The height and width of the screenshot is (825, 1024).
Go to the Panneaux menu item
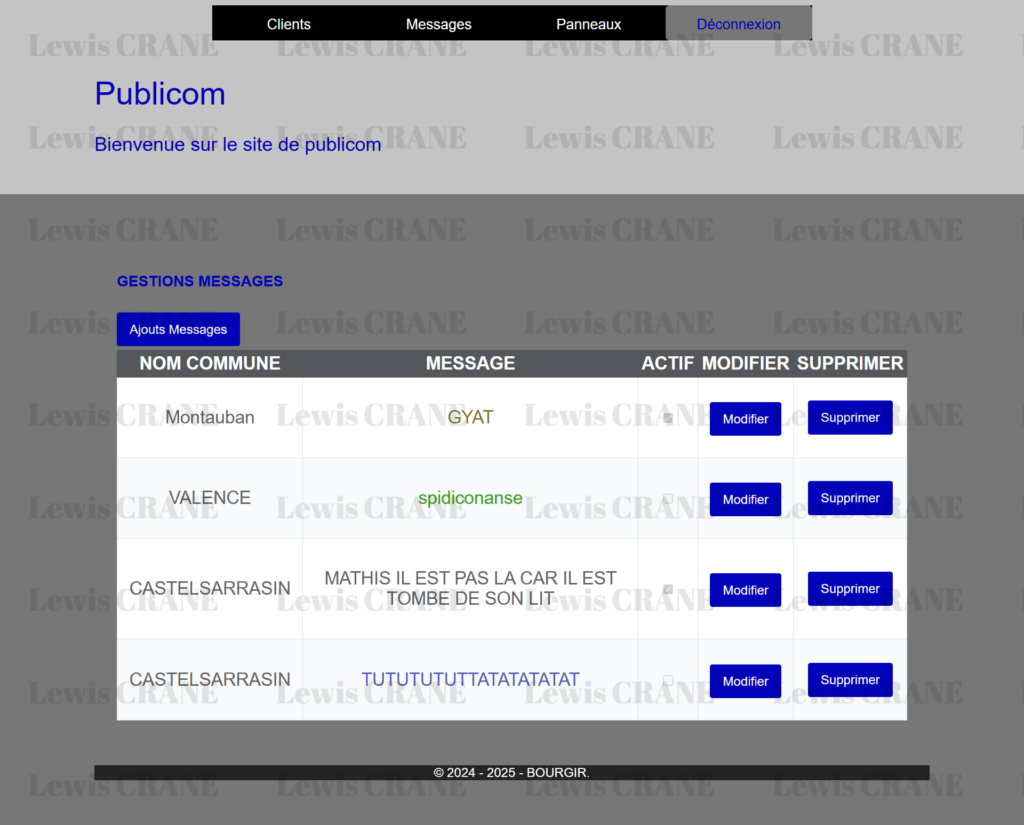[x=588, y=24]
